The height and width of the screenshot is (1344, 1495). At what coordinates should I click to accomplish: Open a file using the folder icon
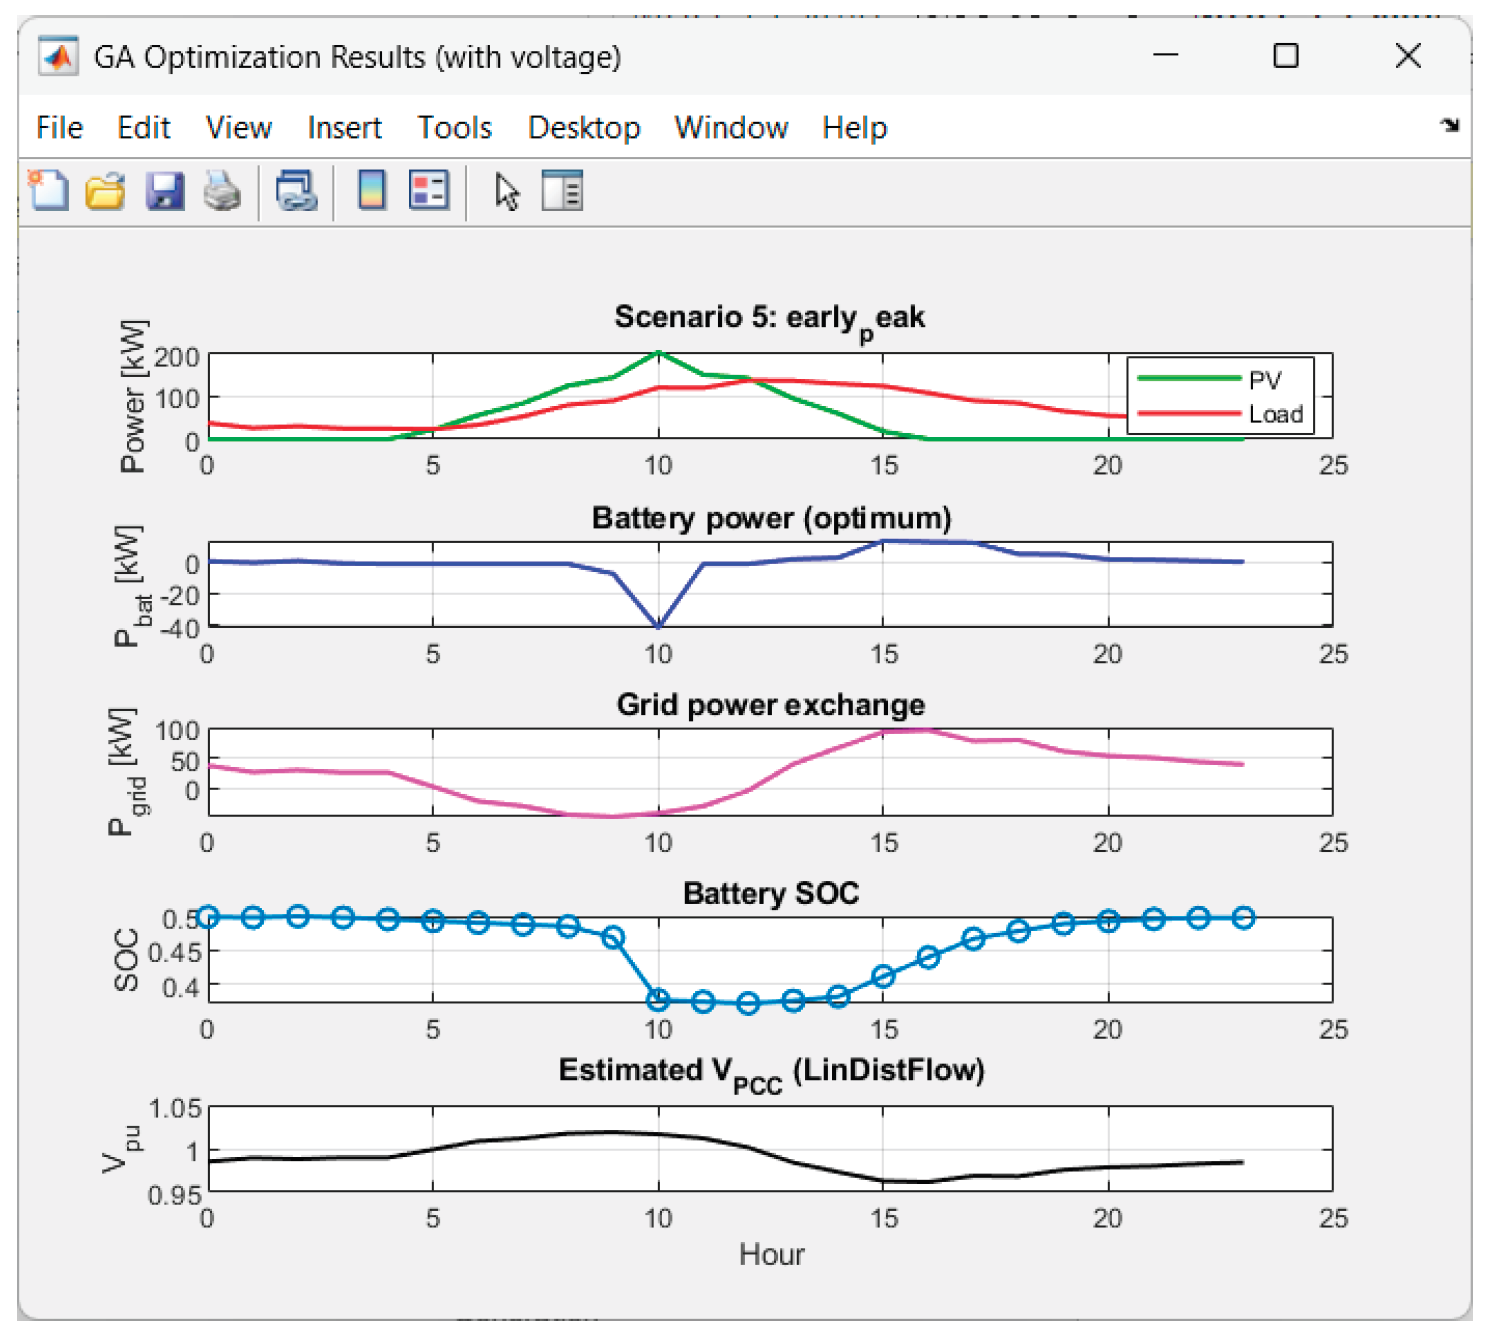105,190
